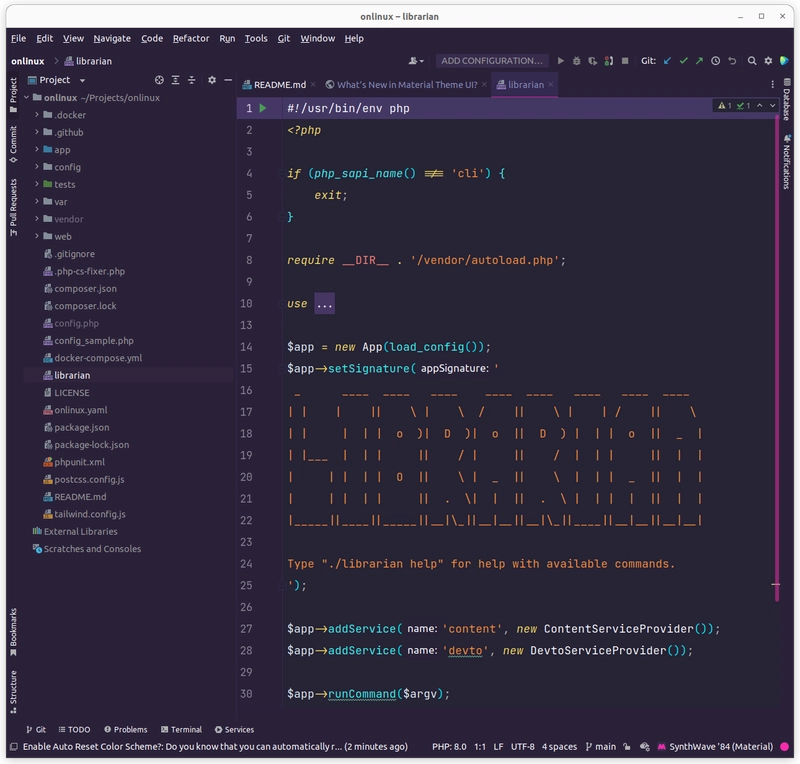800x764 pixels.
Task: Click the JetBrains Toolbox colorful icon
Action: coord(785,61)
